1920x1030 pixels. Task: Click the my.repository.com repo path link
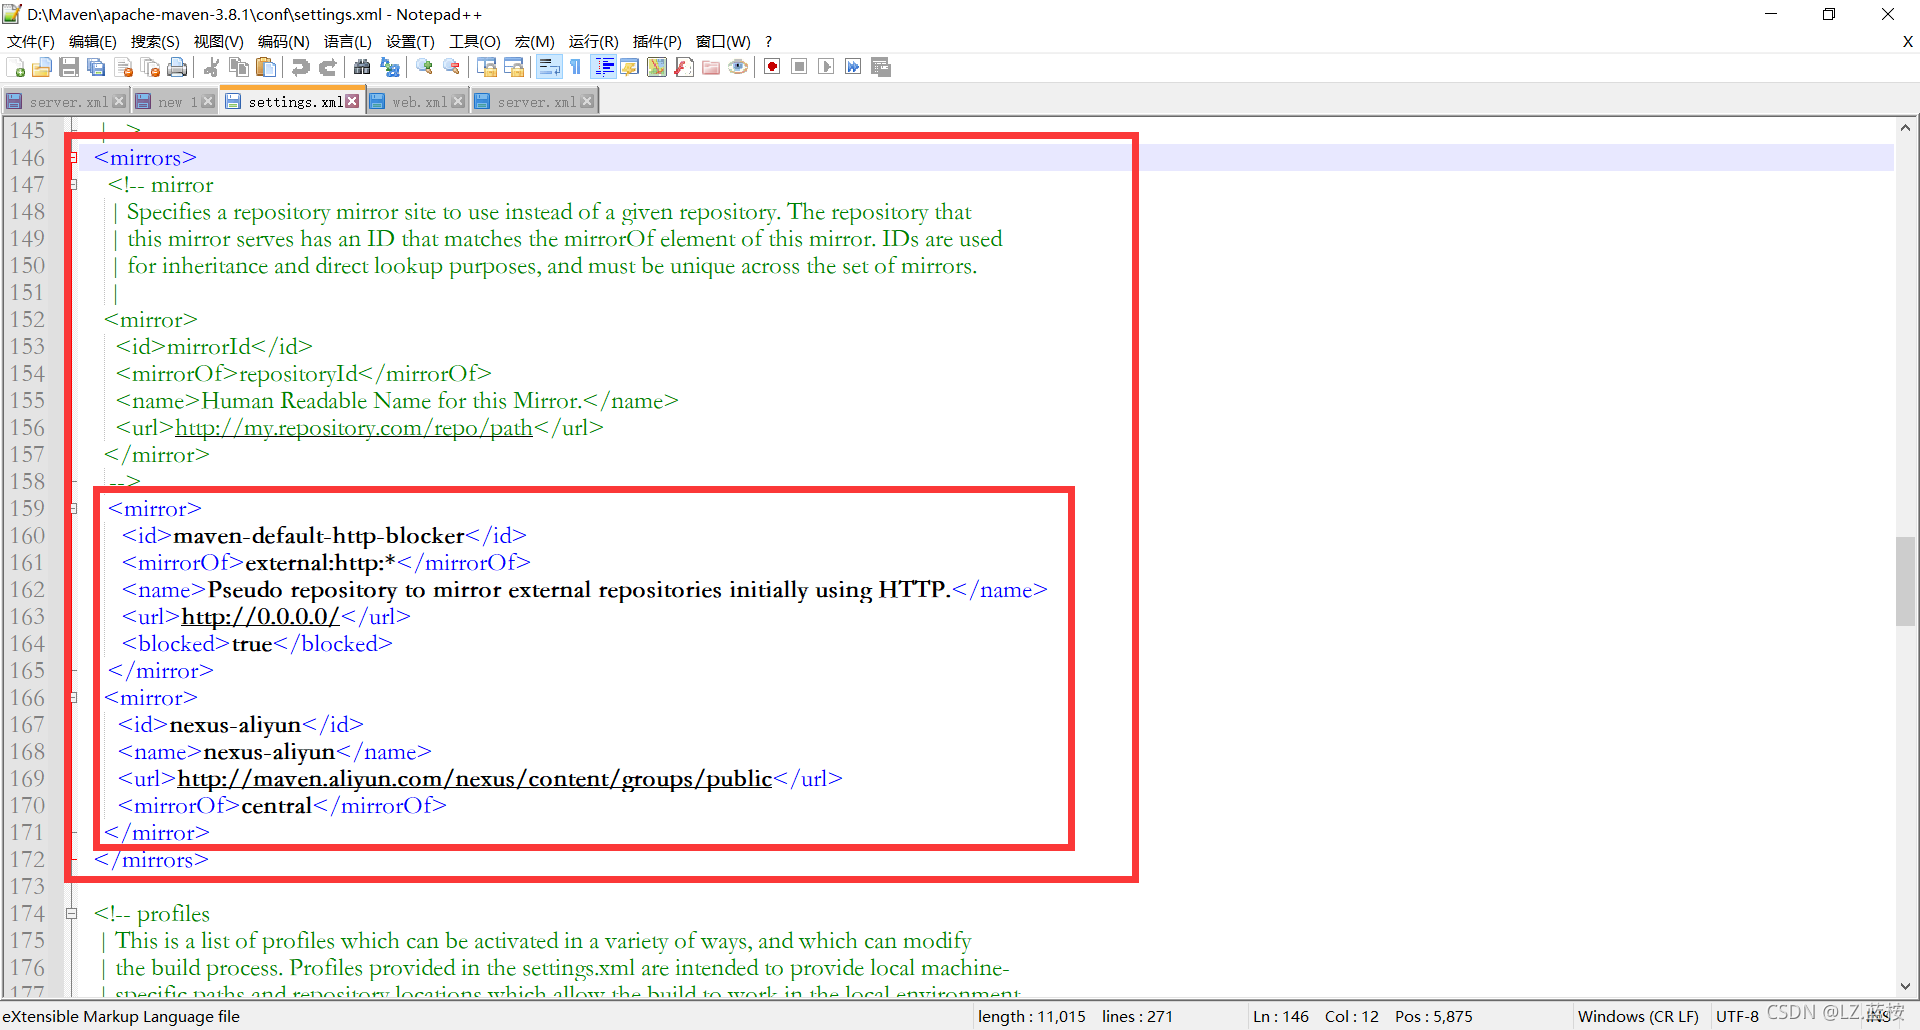pyautogui.click(x=354, y=428)
